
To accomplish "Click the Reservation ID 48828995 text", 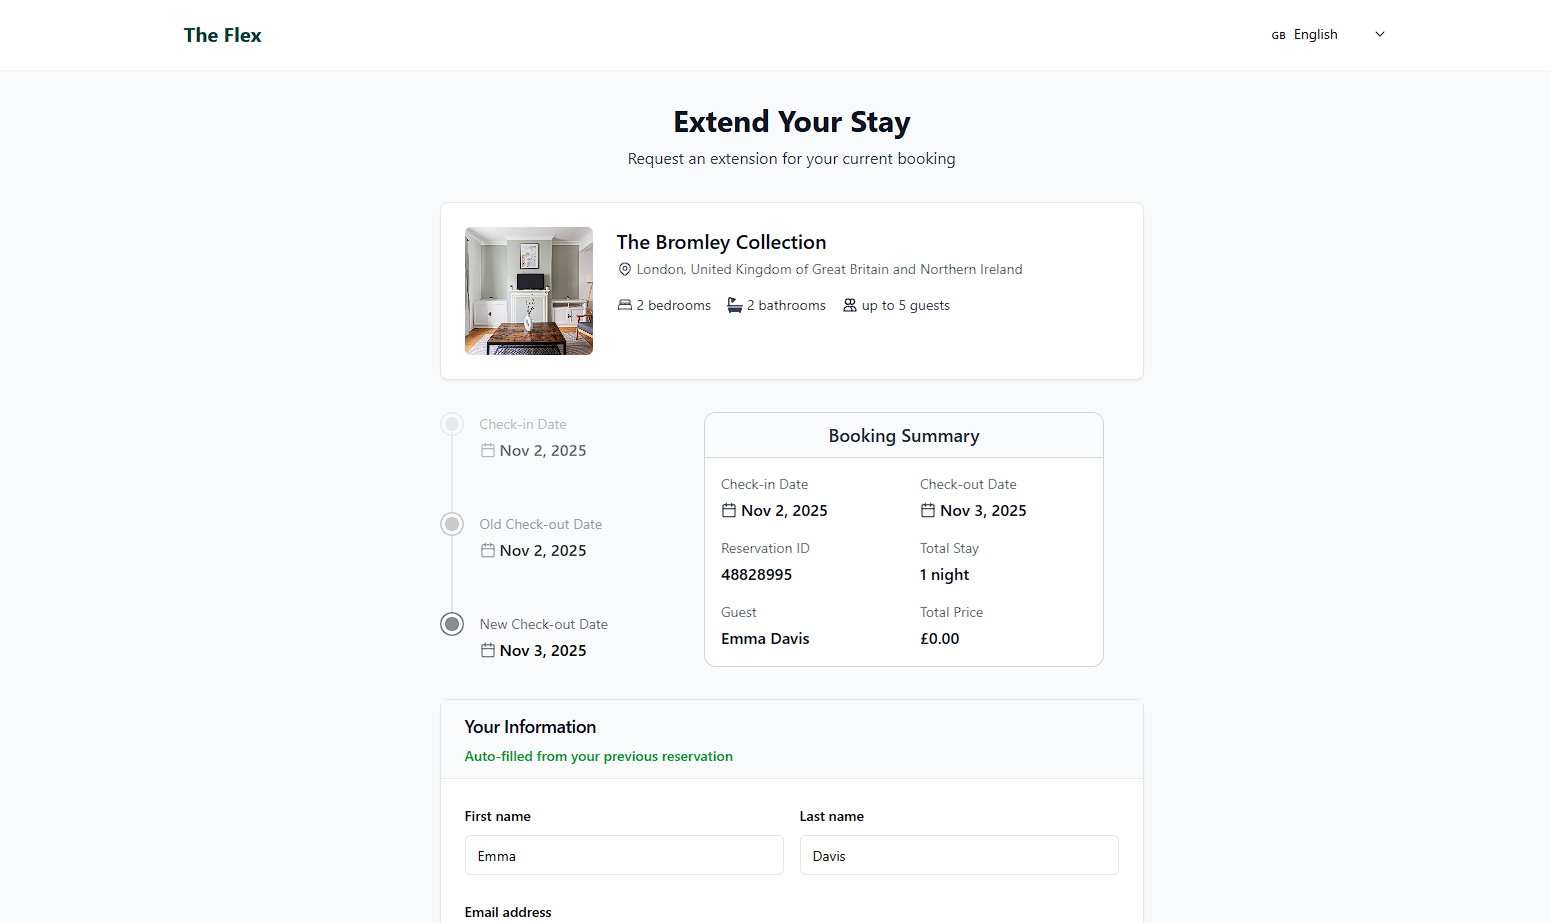I will click(x=756, y=574).
